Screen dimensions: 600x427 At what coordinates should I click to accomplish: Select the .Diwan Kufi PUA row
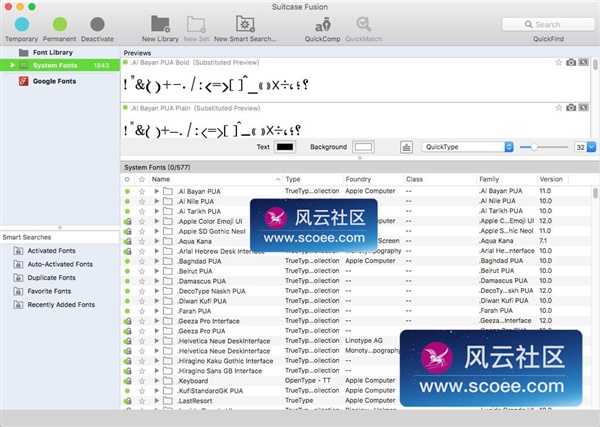pyautogui.click(x=356, y=301)
